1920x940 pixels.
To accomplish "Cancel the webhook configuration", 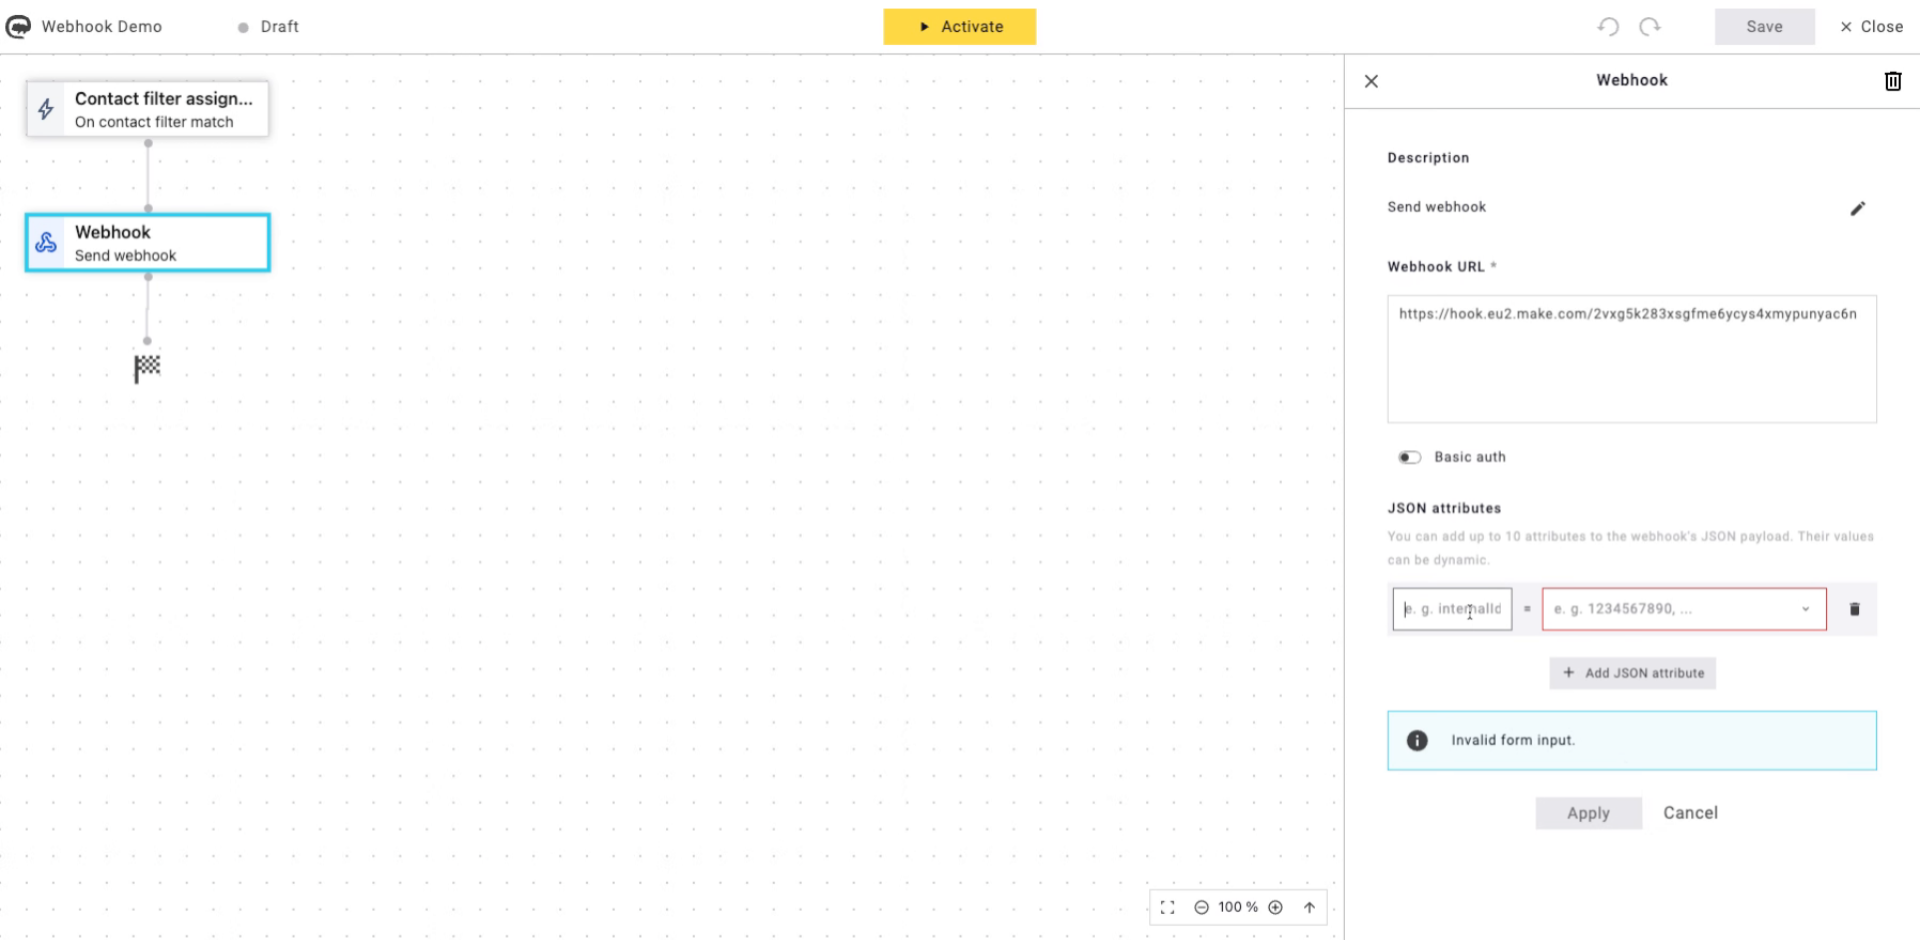I will click(1690, 813).
